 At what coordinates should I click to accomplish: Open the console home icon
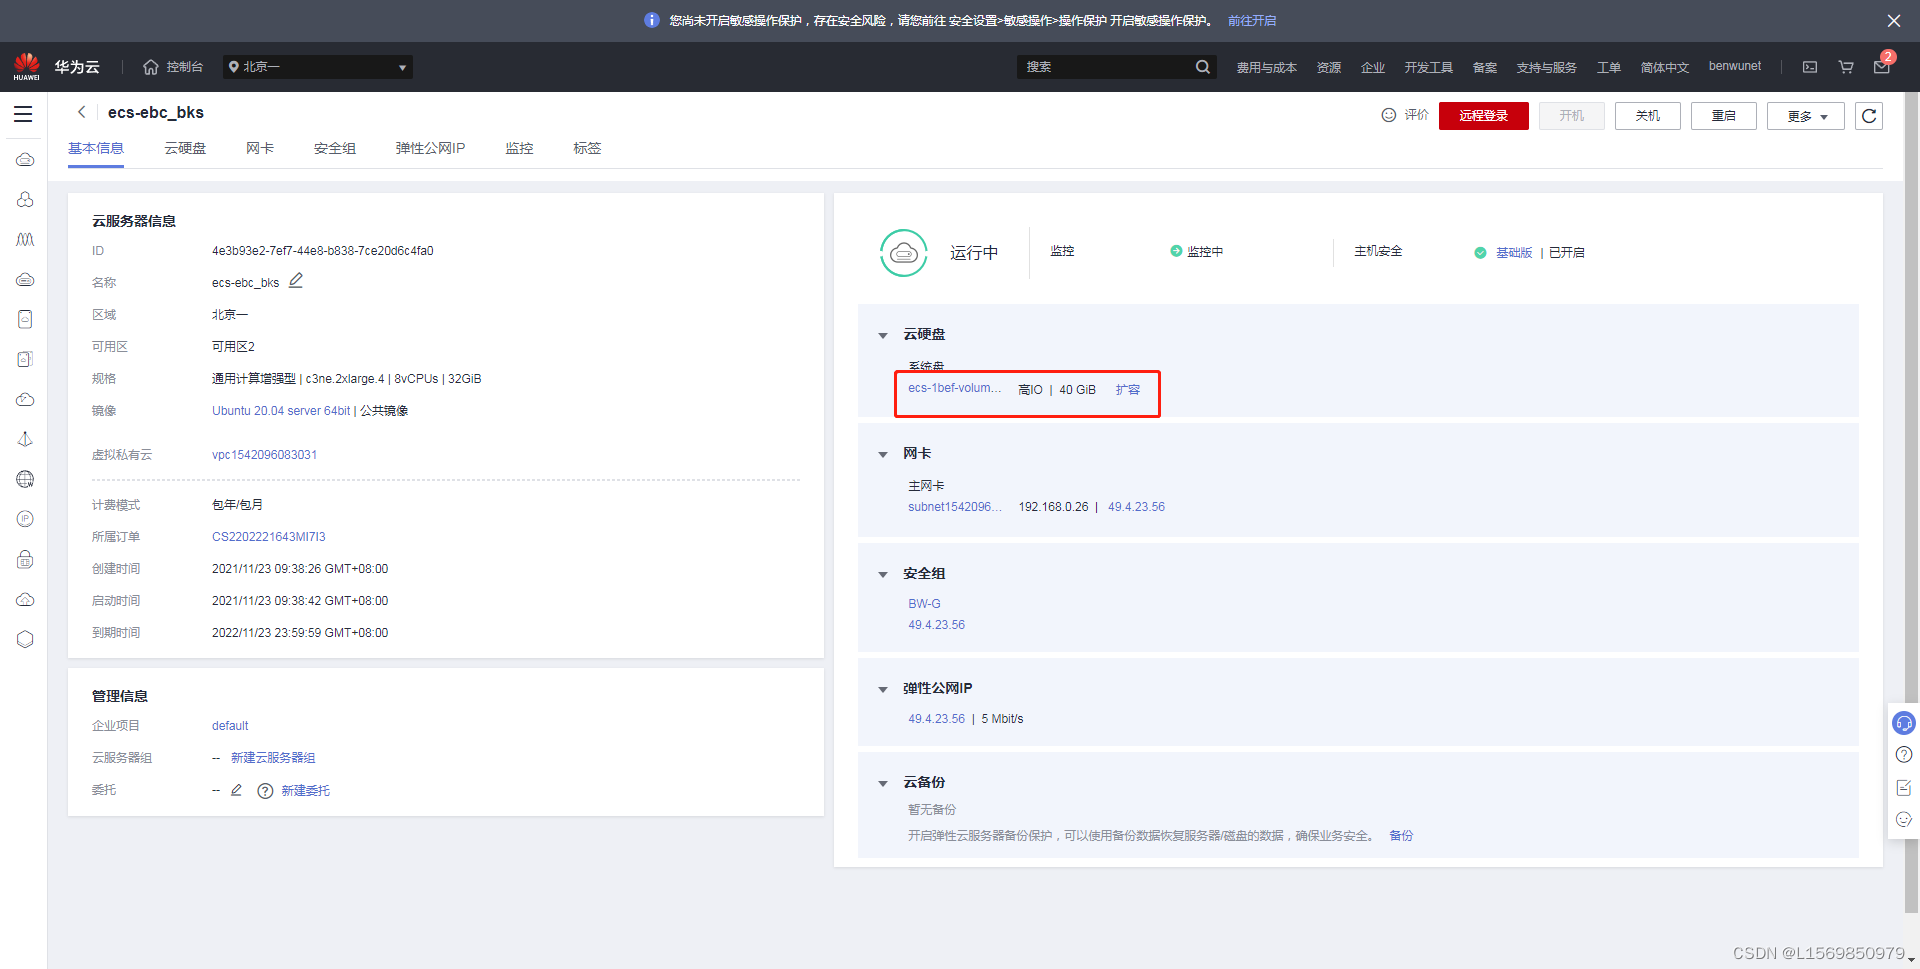[151, 67]
